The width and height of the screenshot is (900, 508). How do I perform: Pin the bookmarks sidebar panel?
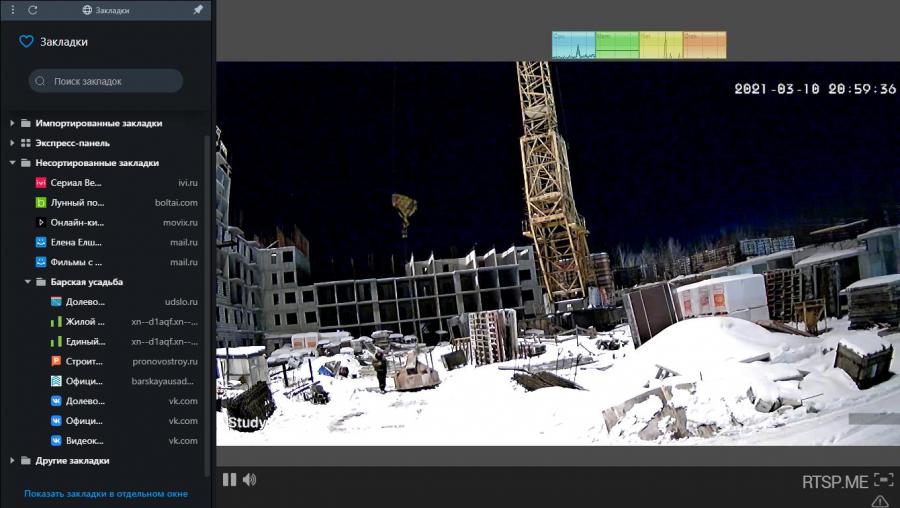click(198, 9)
